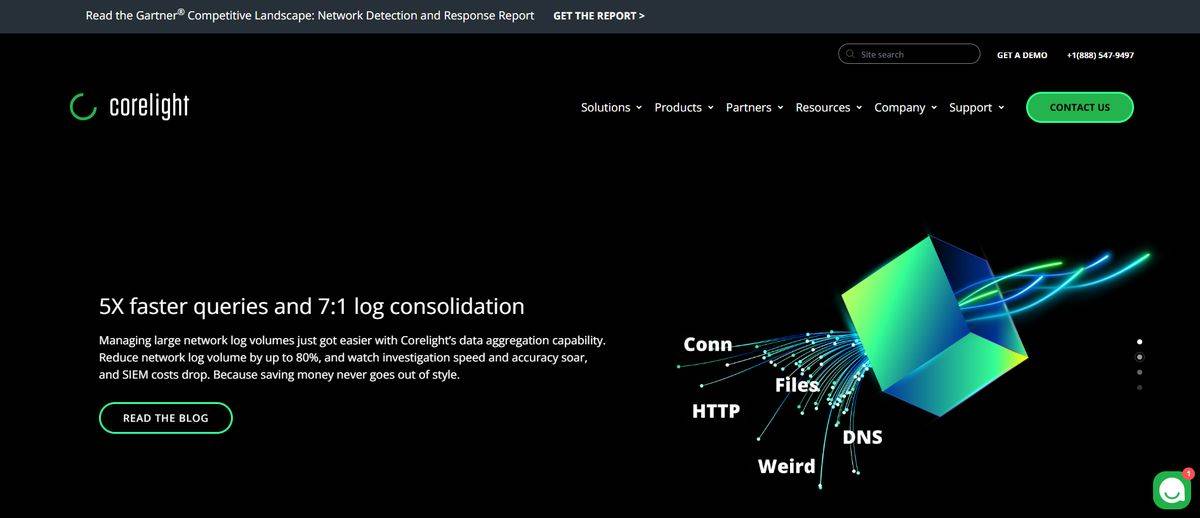Screen dimensions: 1200x518
Task: Click the Contact Us button
Action: click(x=1079, y=108)
